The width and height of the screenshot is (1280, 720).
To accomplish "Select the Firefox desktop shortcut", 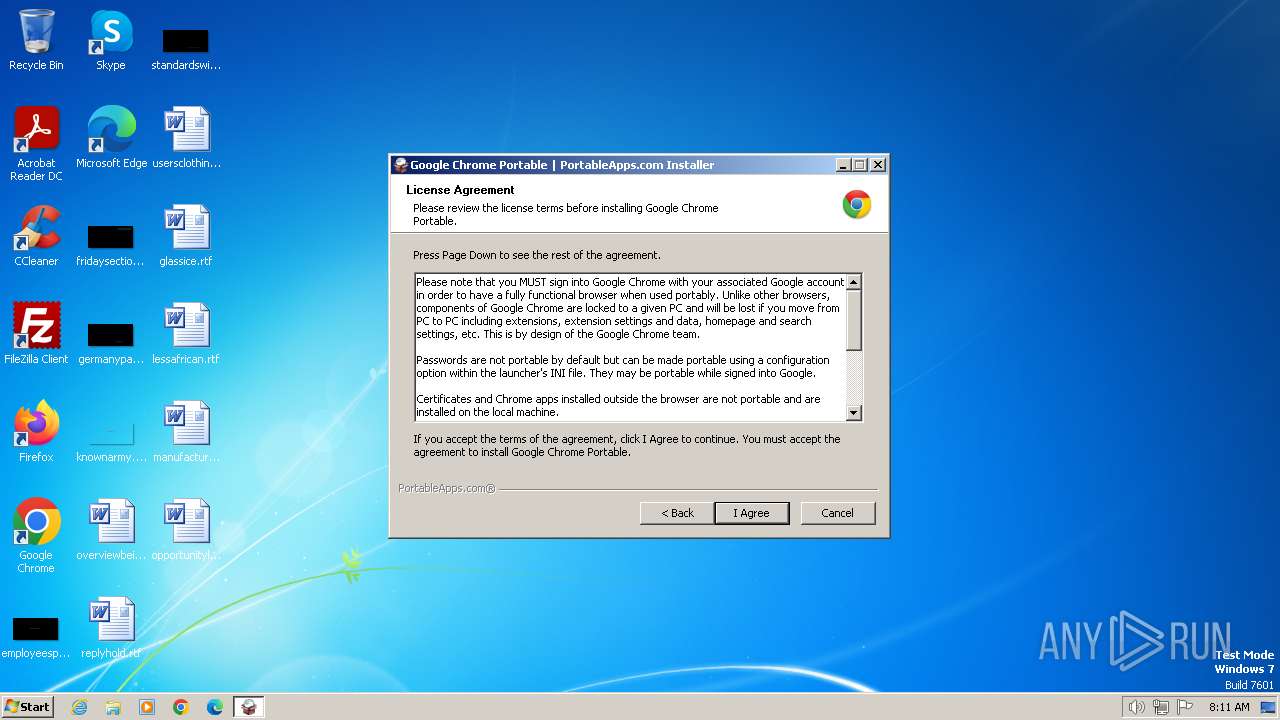I will 36,432.
